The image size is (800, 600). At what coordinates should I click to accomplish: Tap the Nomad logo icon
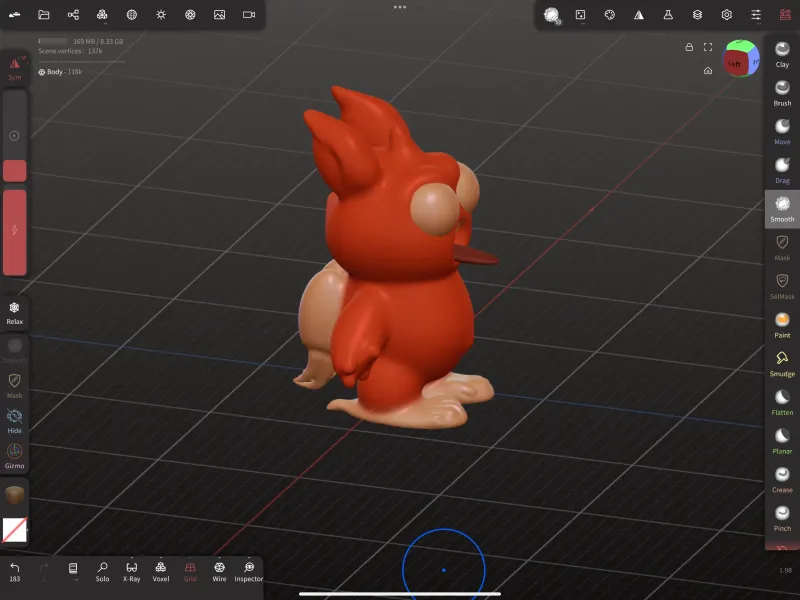click(14, 15)
